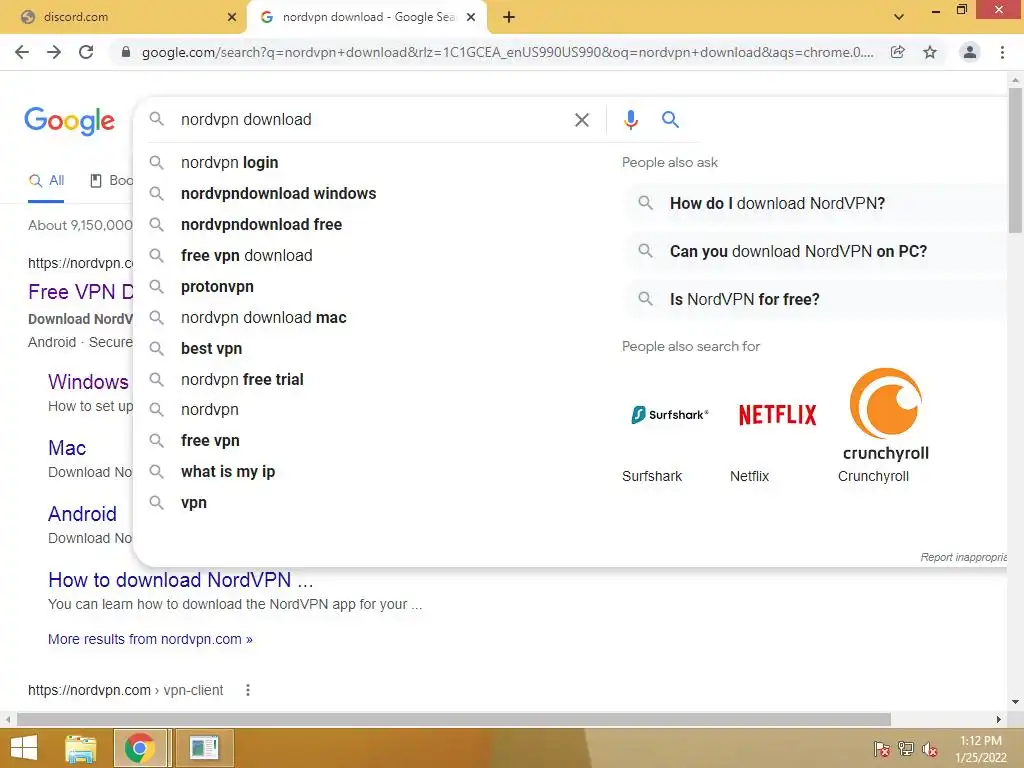Open How to download NordVPN result
1024x768 pixels.
pyautogui.click(x=181, y=580)
